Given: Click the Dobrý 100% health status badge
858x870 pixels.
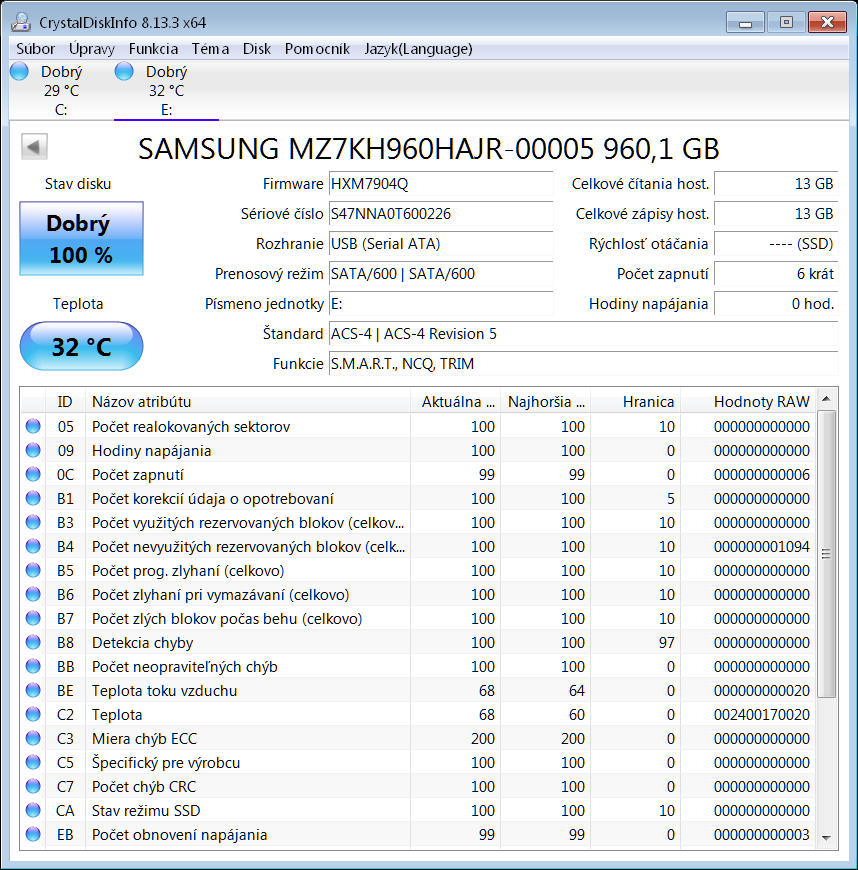Looking at the screenshot, I should (x=80, y=238).
